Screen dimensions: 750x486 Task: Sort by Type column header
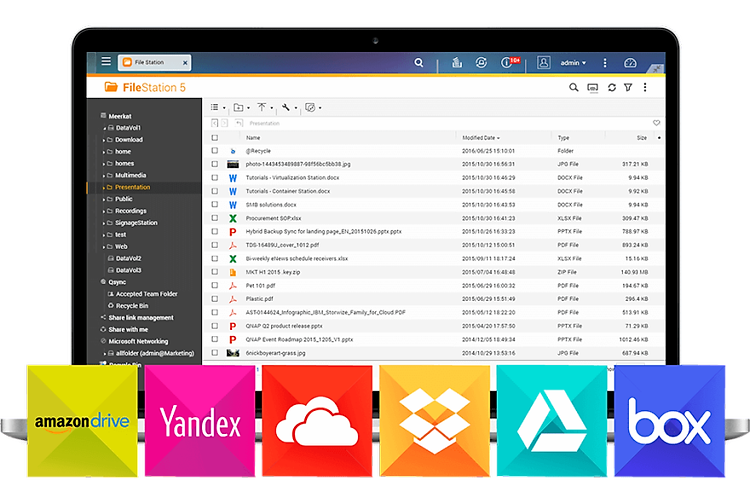point(563,138)
